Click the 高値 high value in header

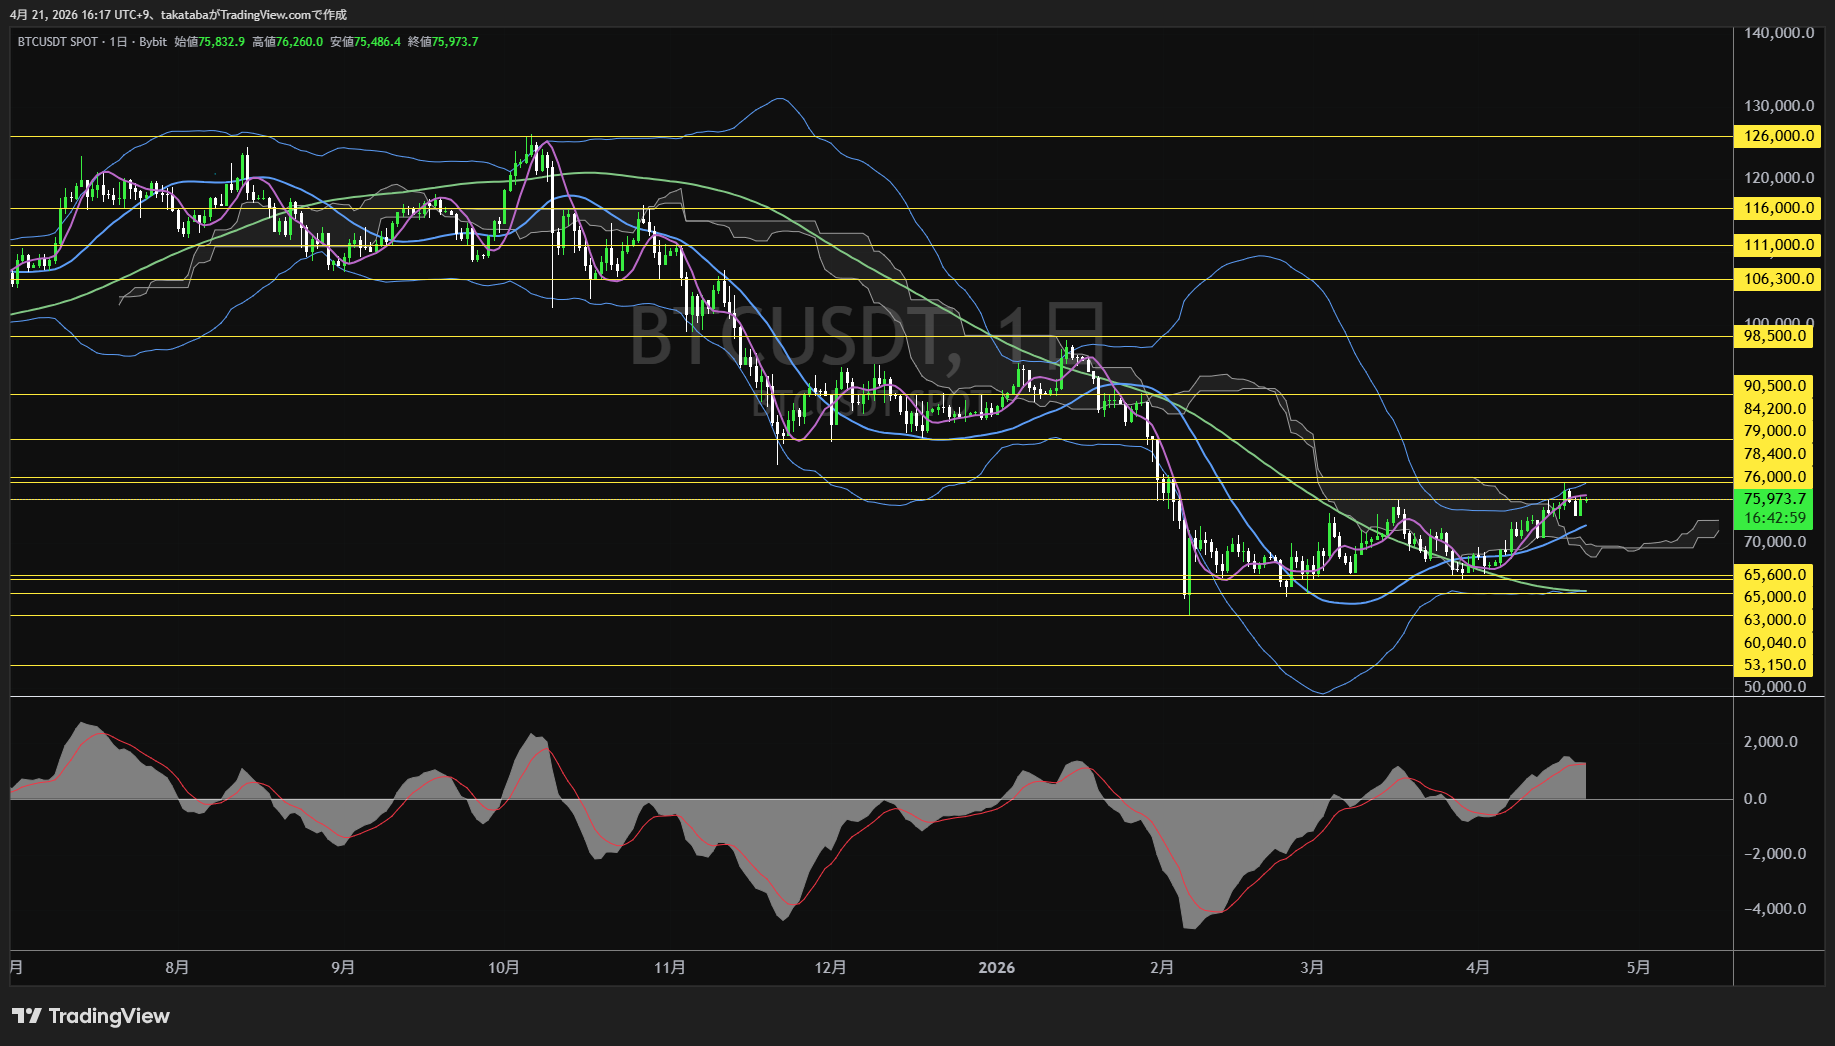click(298, 42)
